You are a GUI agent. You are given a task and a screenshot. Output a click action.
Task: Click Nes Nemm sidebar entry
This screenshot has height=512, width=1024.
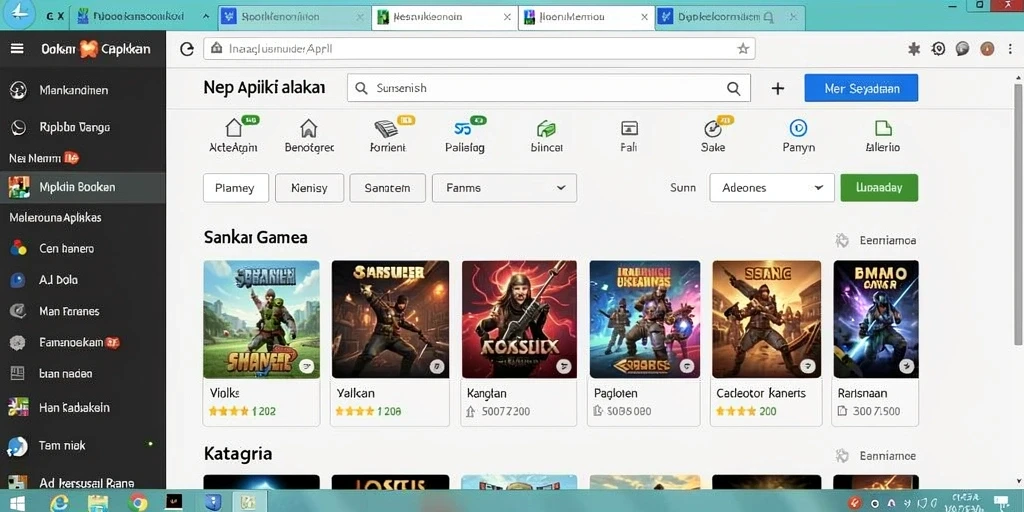(x=44, y=158)
